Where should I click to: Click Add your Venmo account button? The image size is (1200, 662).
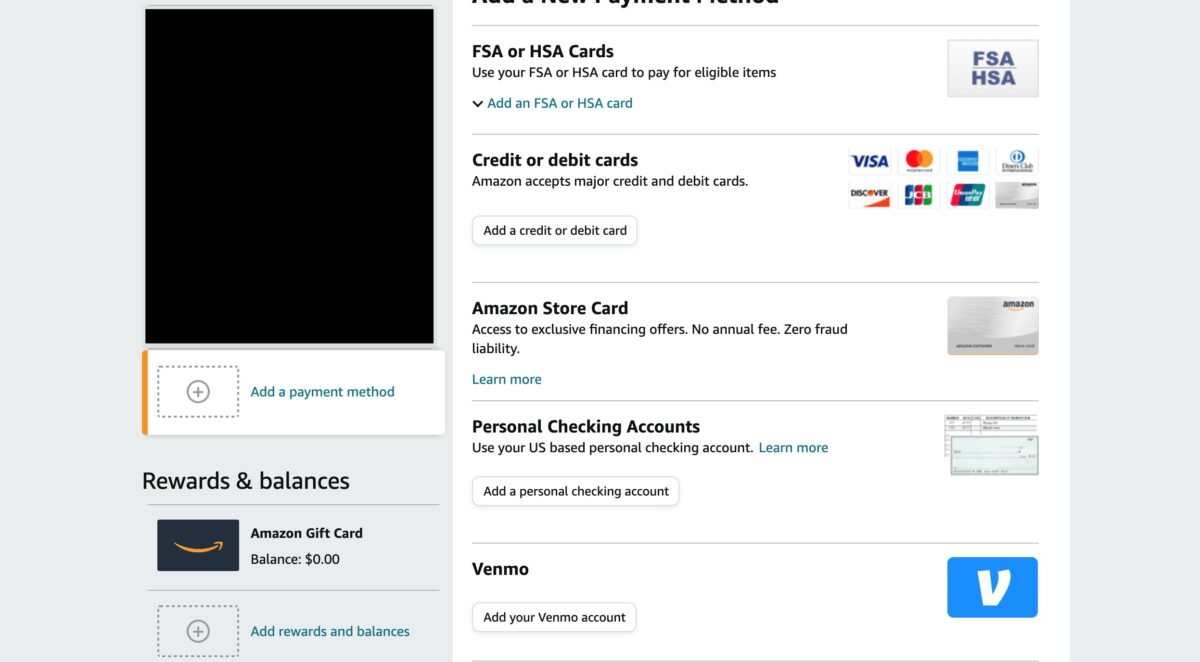pos(554,617)
